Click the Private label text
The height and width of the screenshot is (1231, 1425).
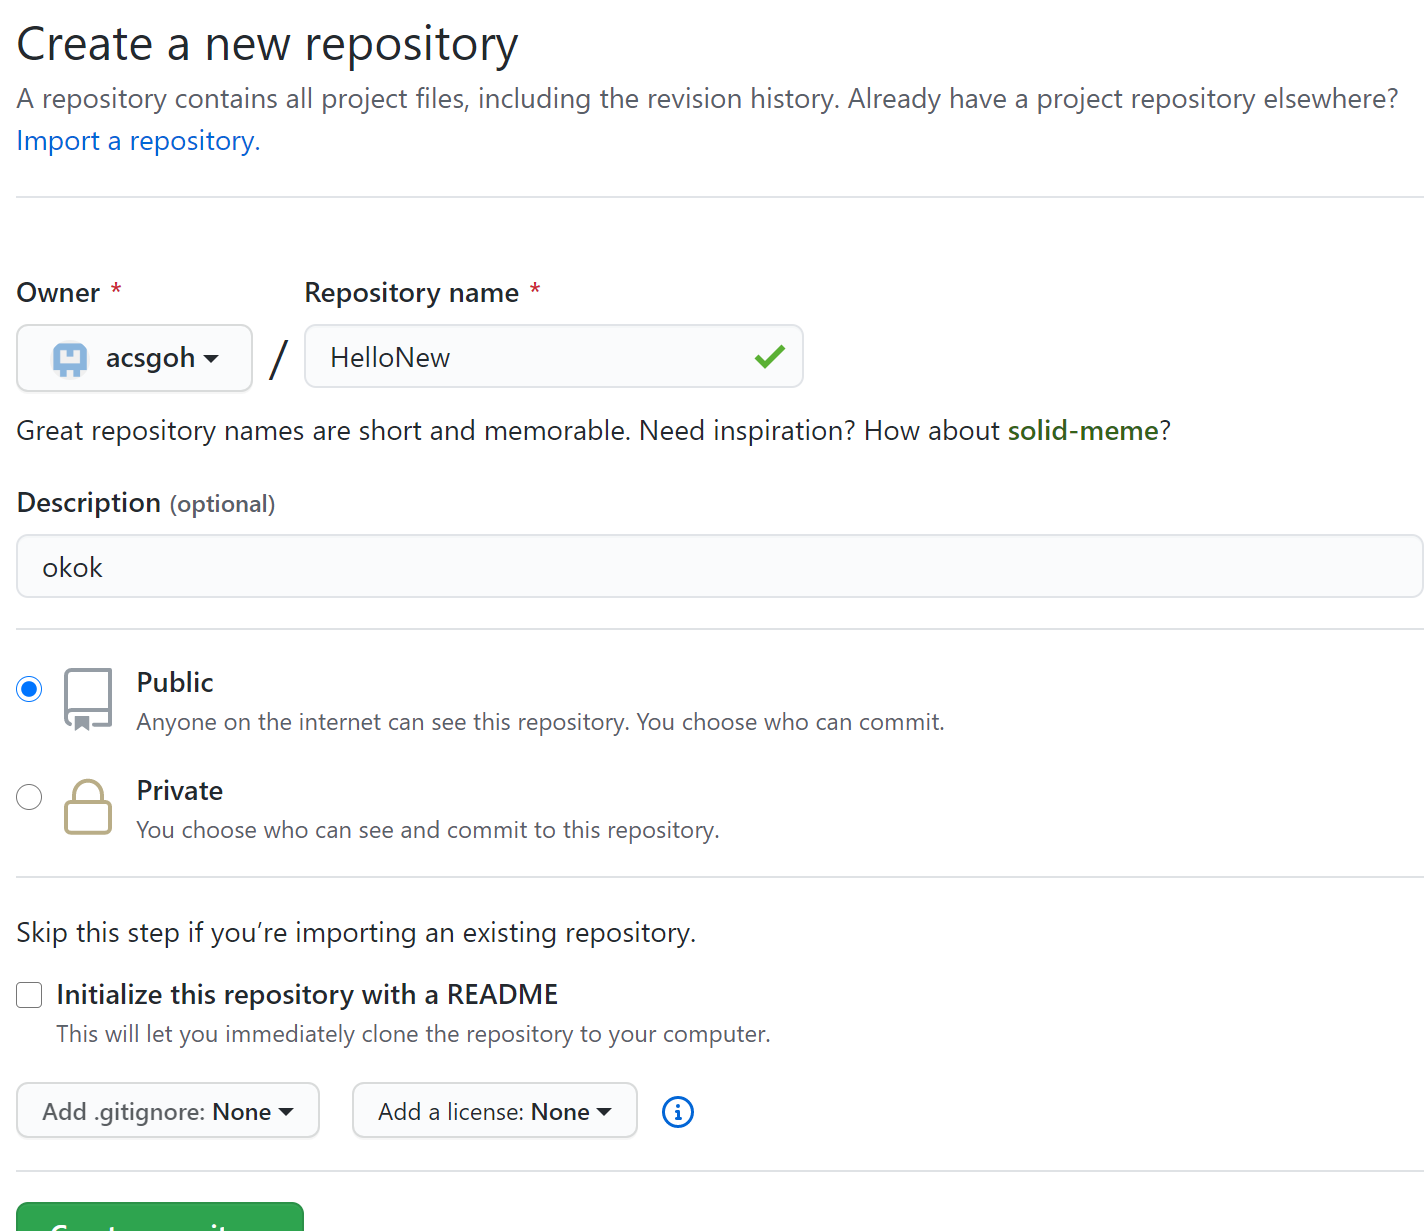(180, 791)
